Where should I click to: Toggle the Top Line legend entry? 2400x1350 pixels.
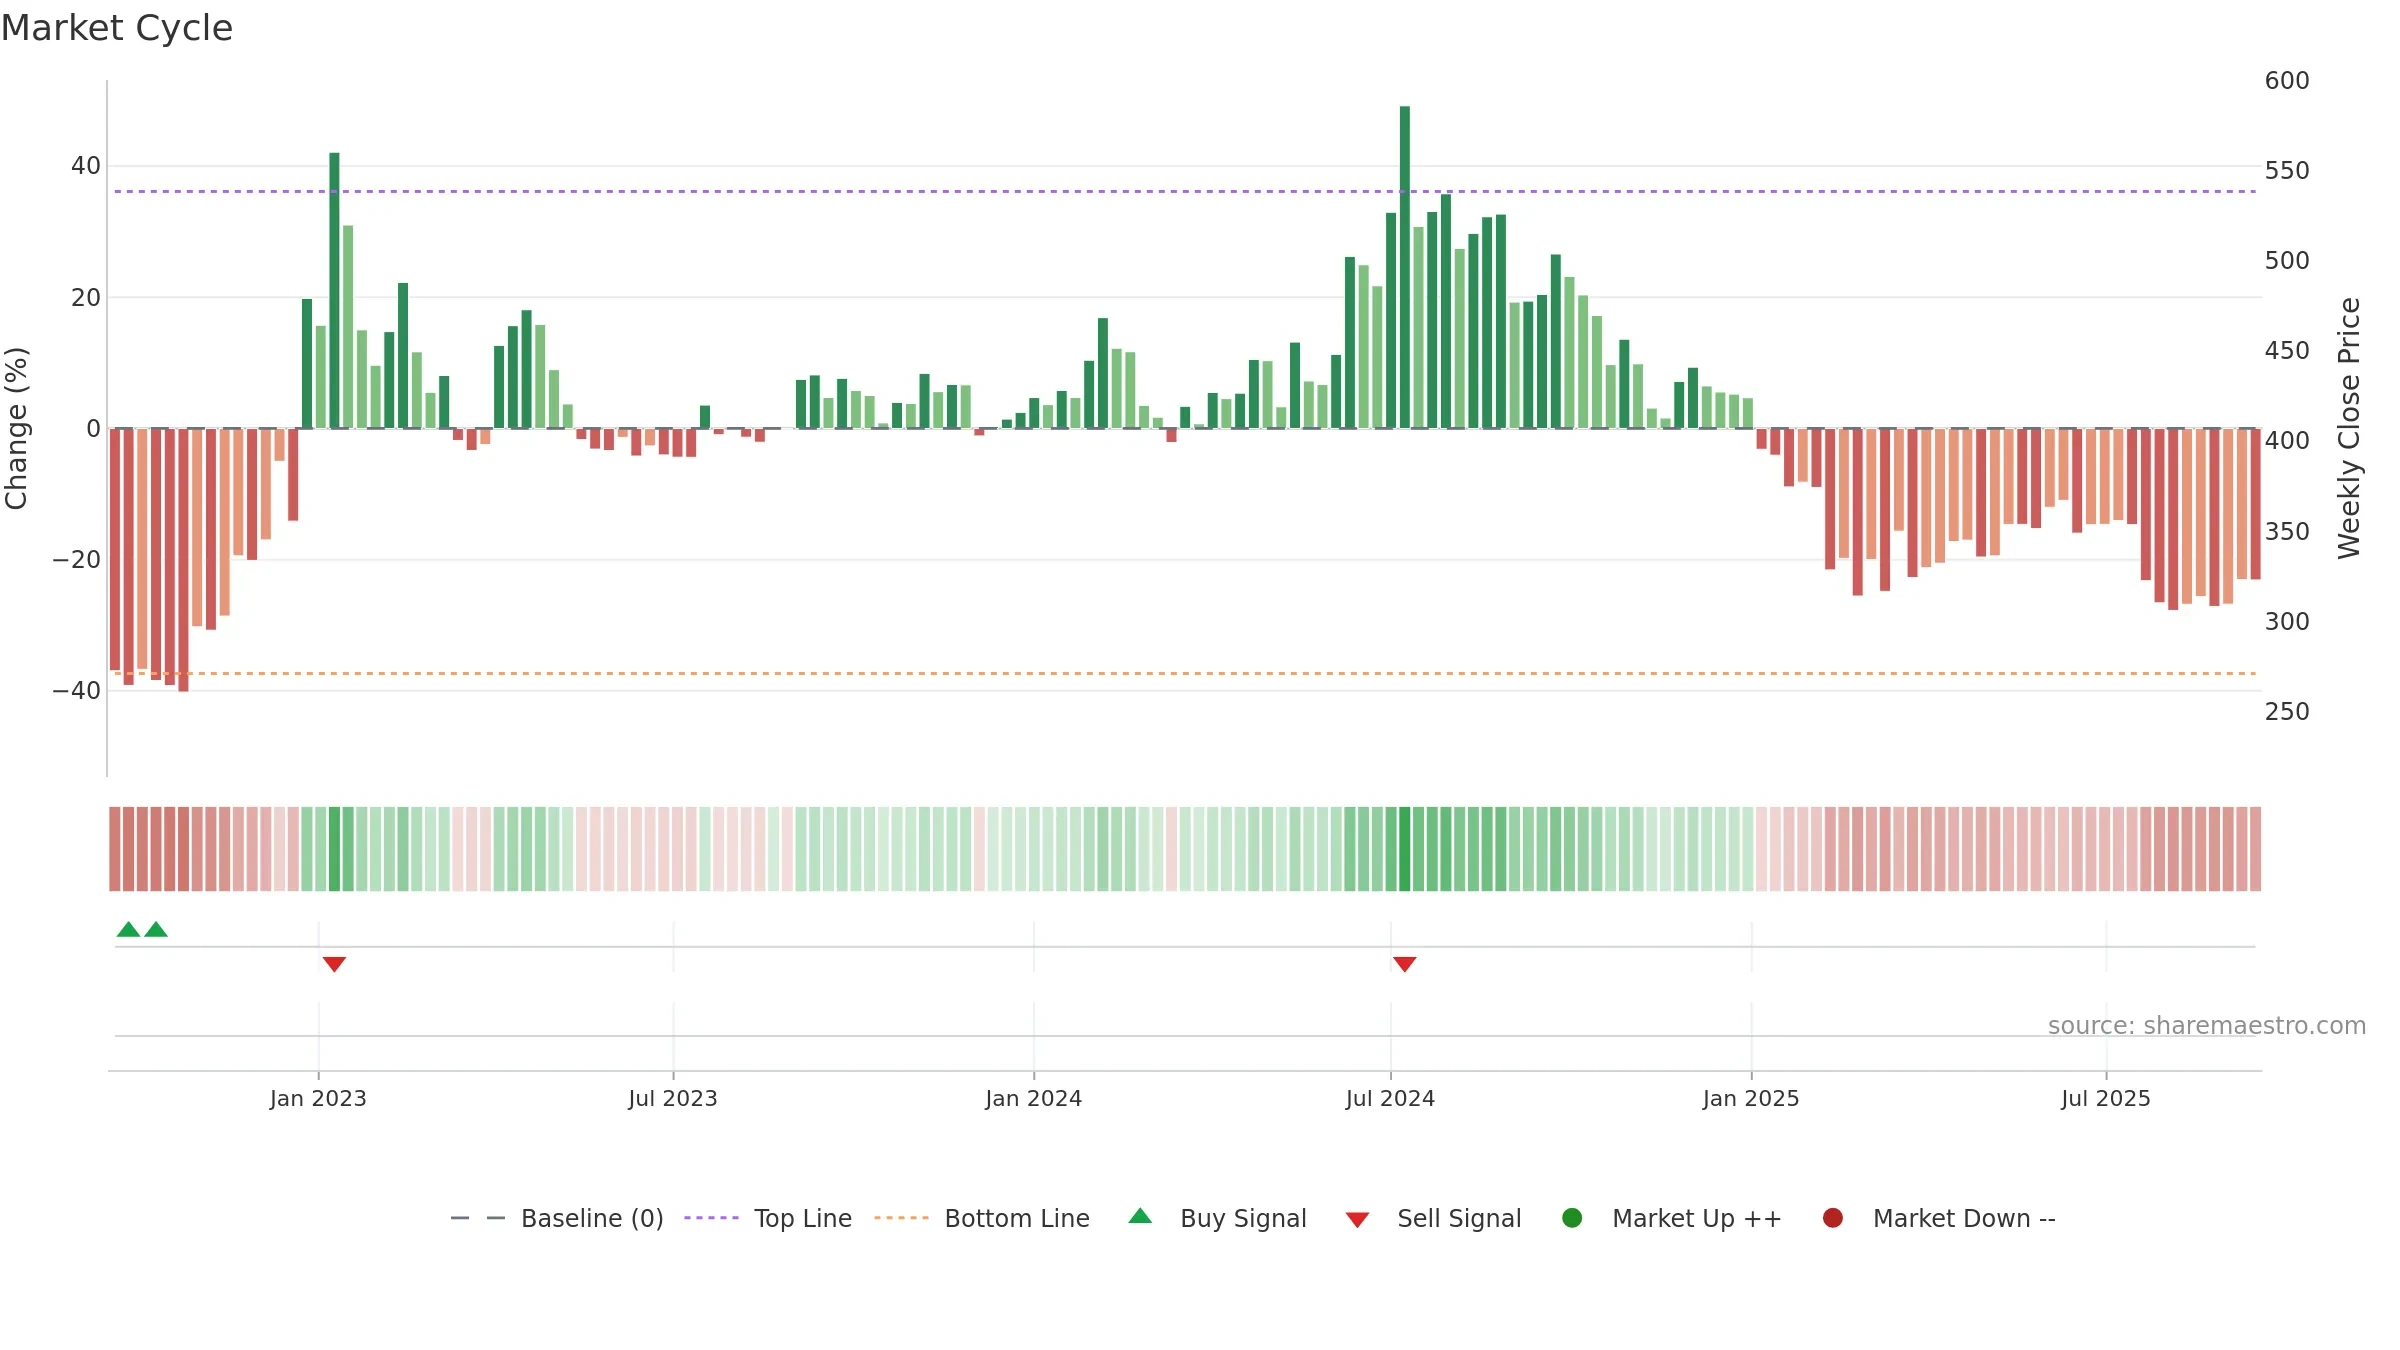click(x=768, y=1218)
